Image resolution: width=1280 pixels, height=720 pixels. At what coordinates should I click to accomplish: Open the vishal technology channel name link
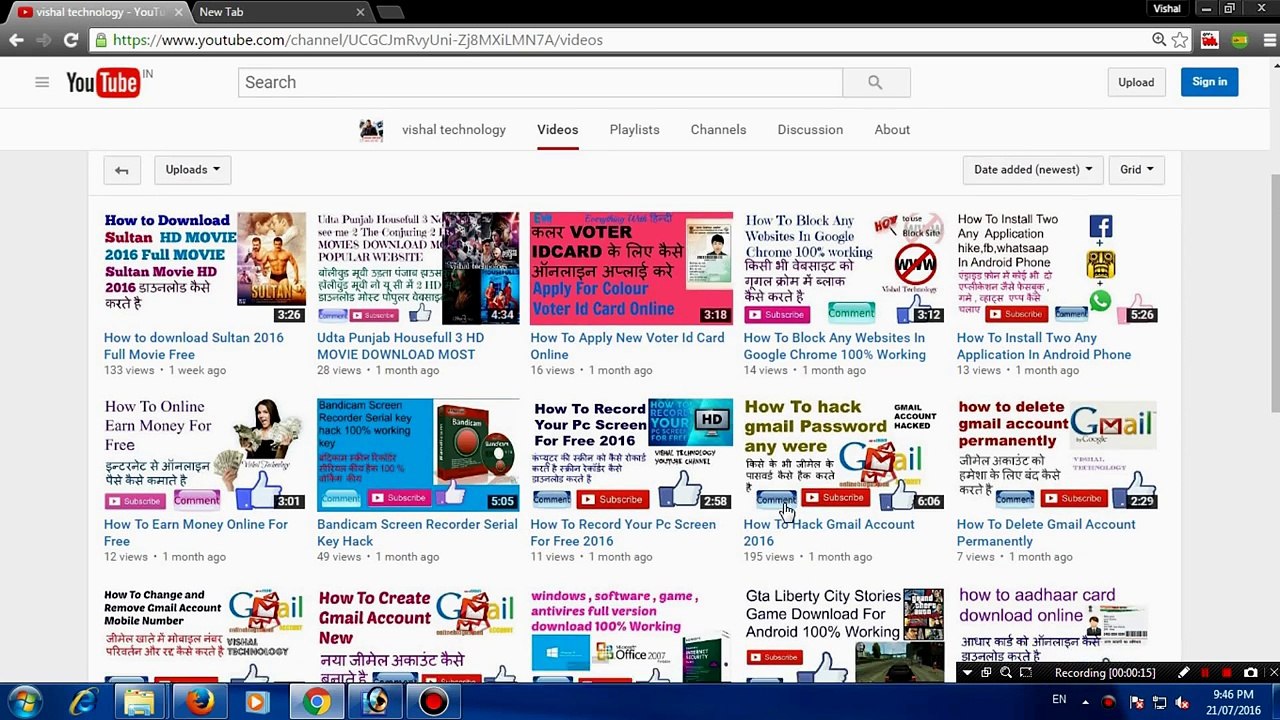pos(454,130)
